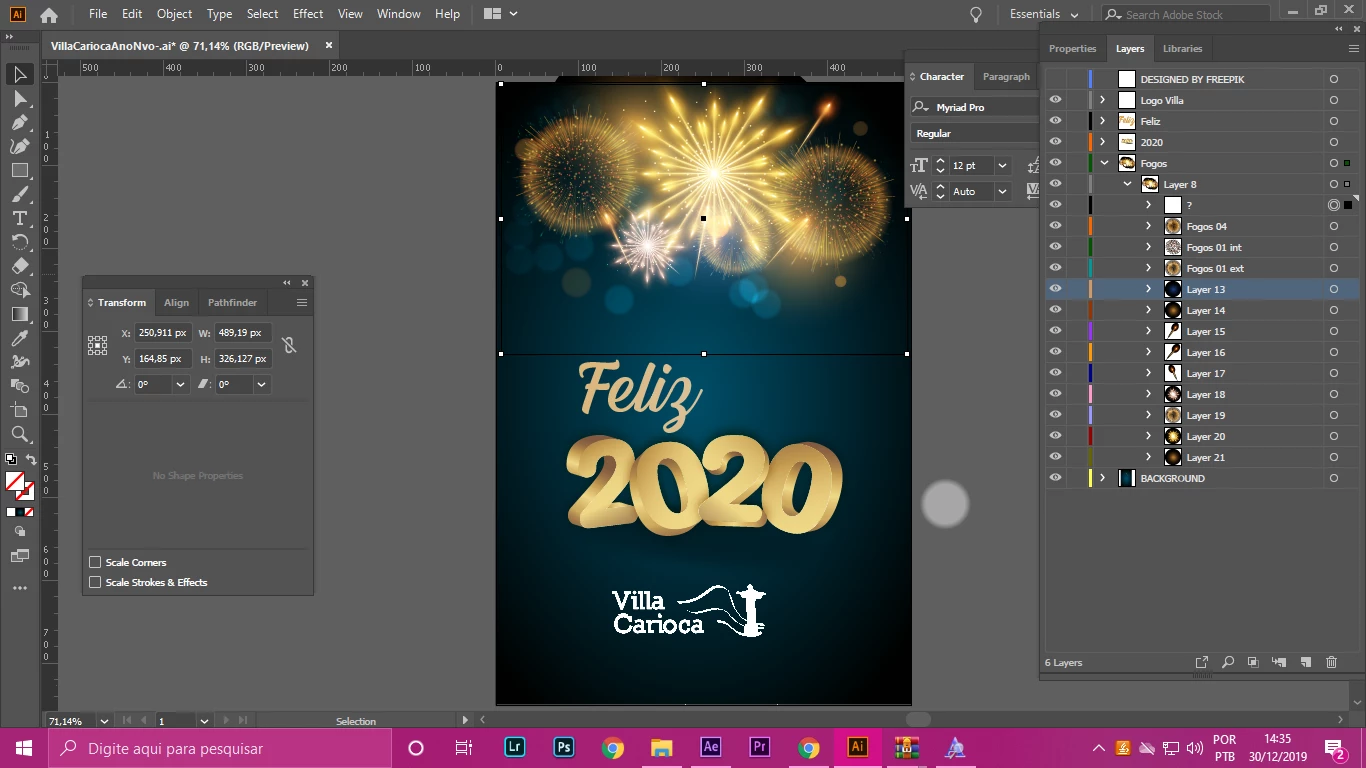The width and height of the screenshot is (1366, 768).
Task: Select the Selection tool arrow
Action: [19, 74]
